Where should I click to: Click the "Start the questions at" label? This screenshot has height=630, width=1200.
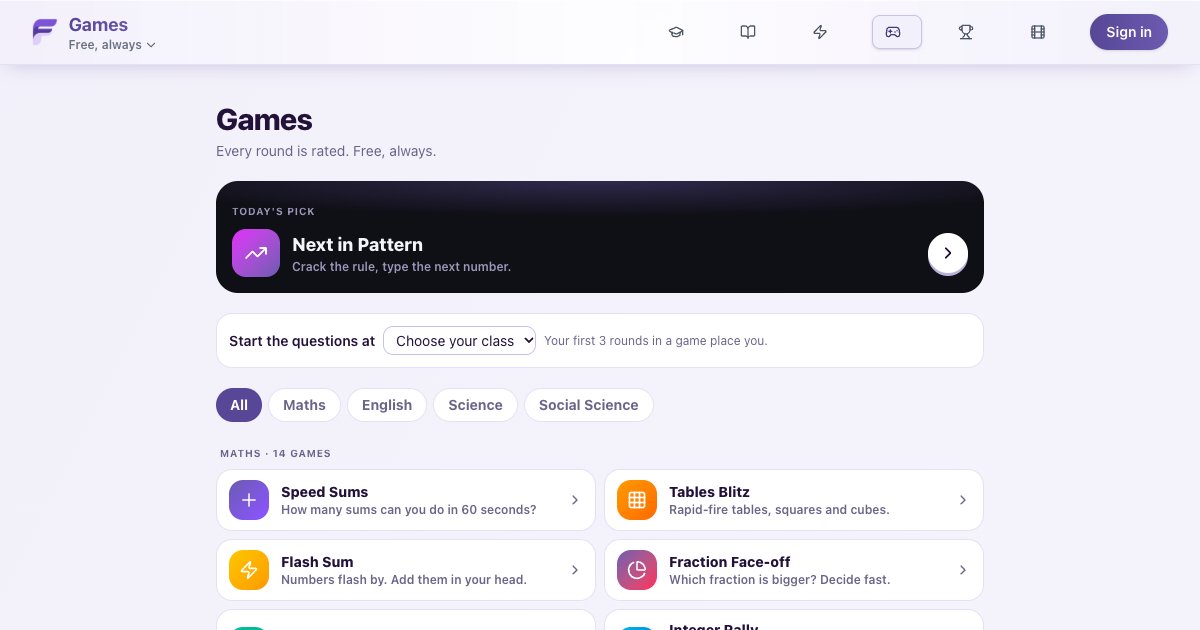click(x=302, y=341)
